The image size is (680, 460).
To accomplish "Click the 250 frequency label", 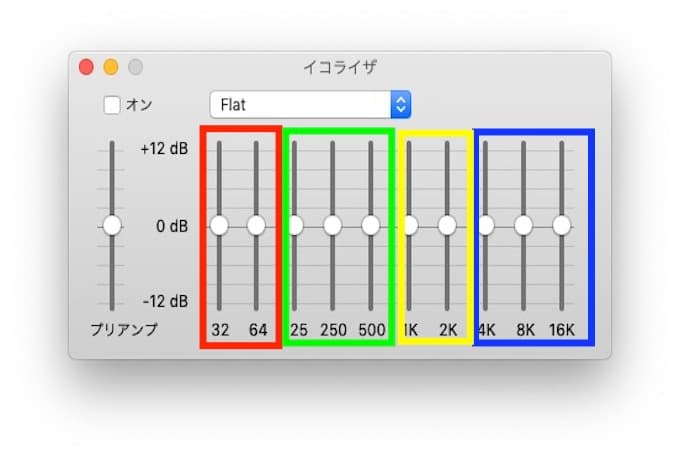I will tap(333, 330).
